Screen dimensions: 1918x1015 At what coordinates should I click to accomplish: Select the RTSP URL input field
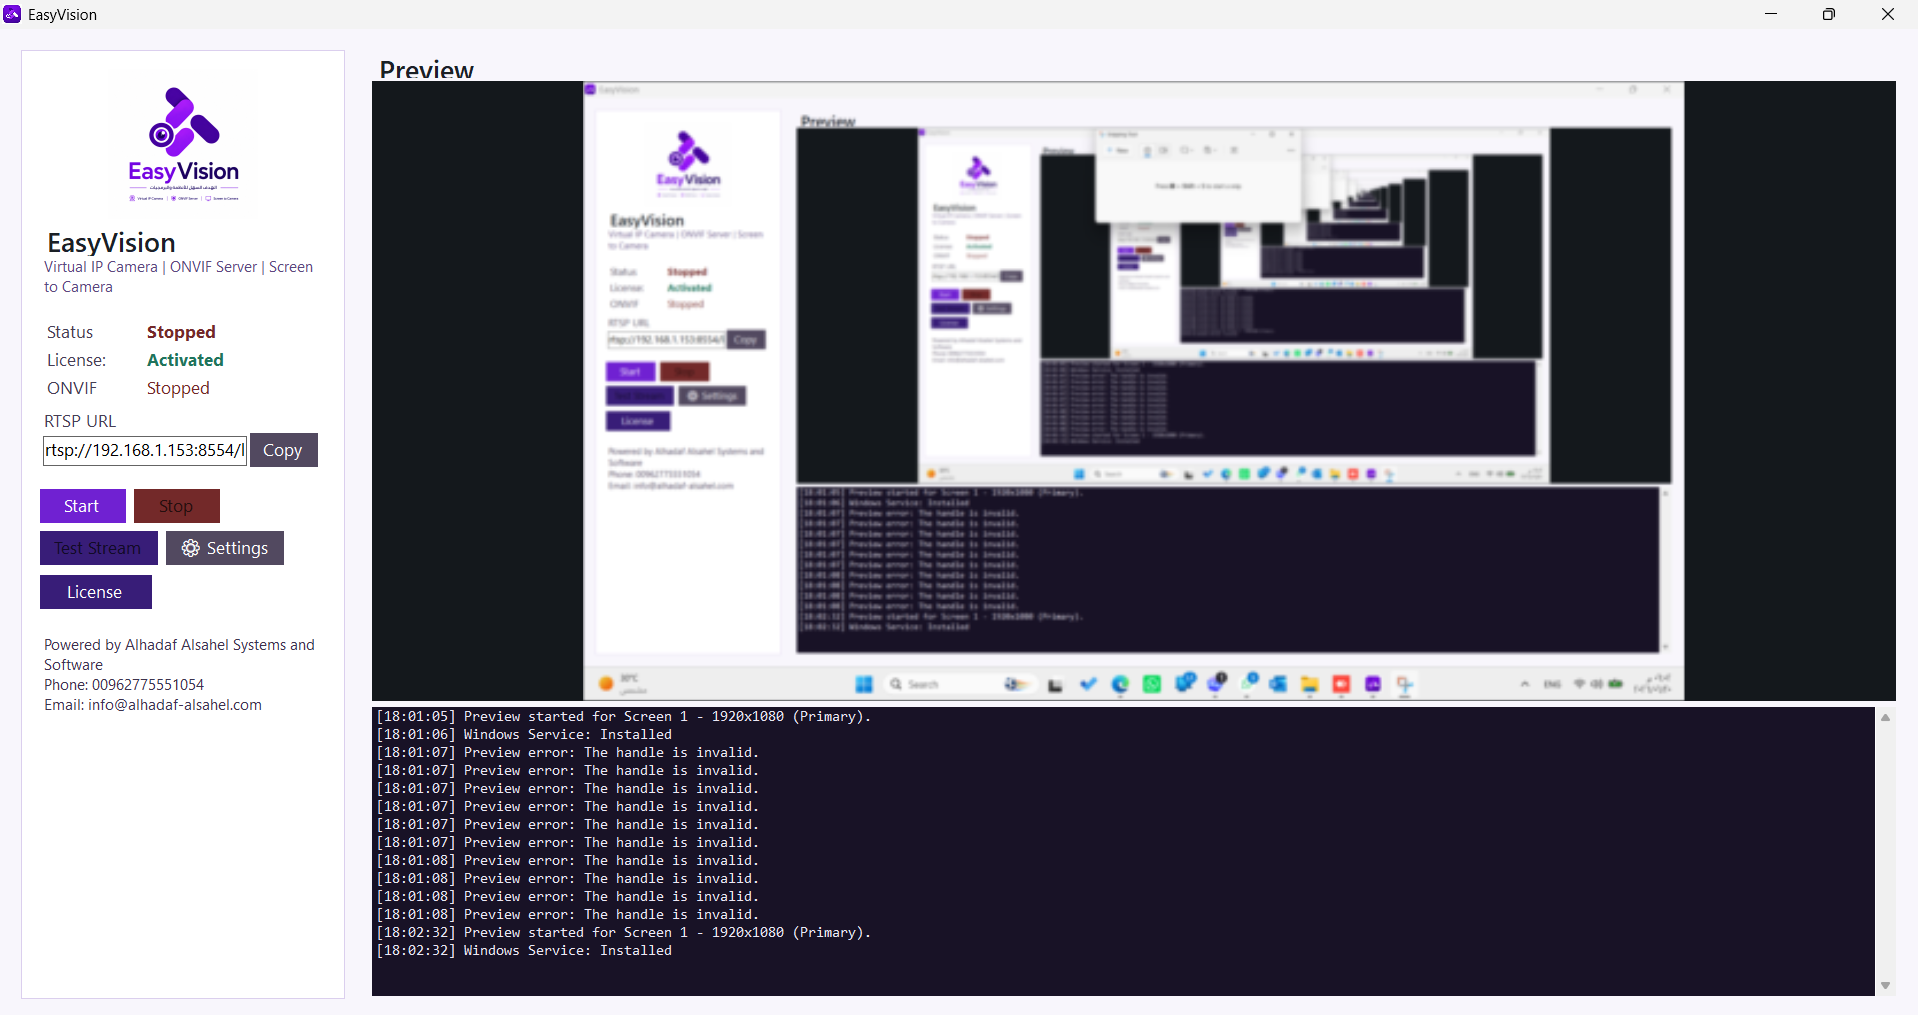145,450
